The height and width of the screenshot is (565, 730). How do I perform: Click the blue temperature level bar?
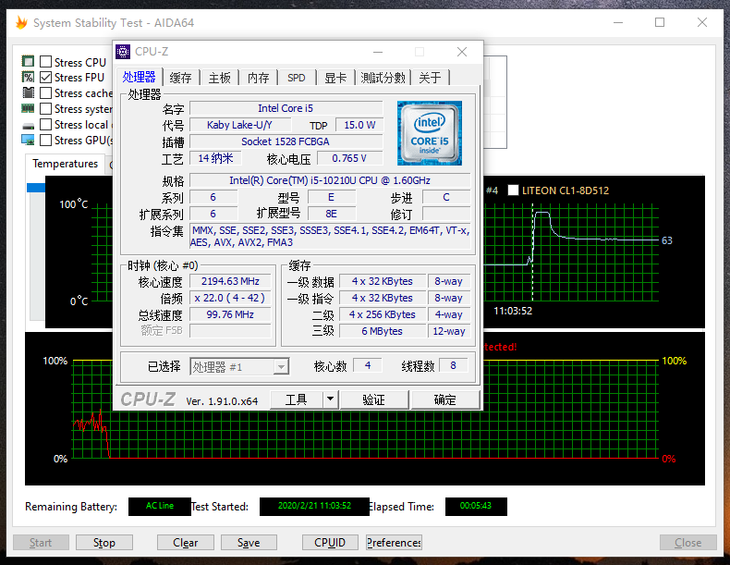(x=36, y=188)
